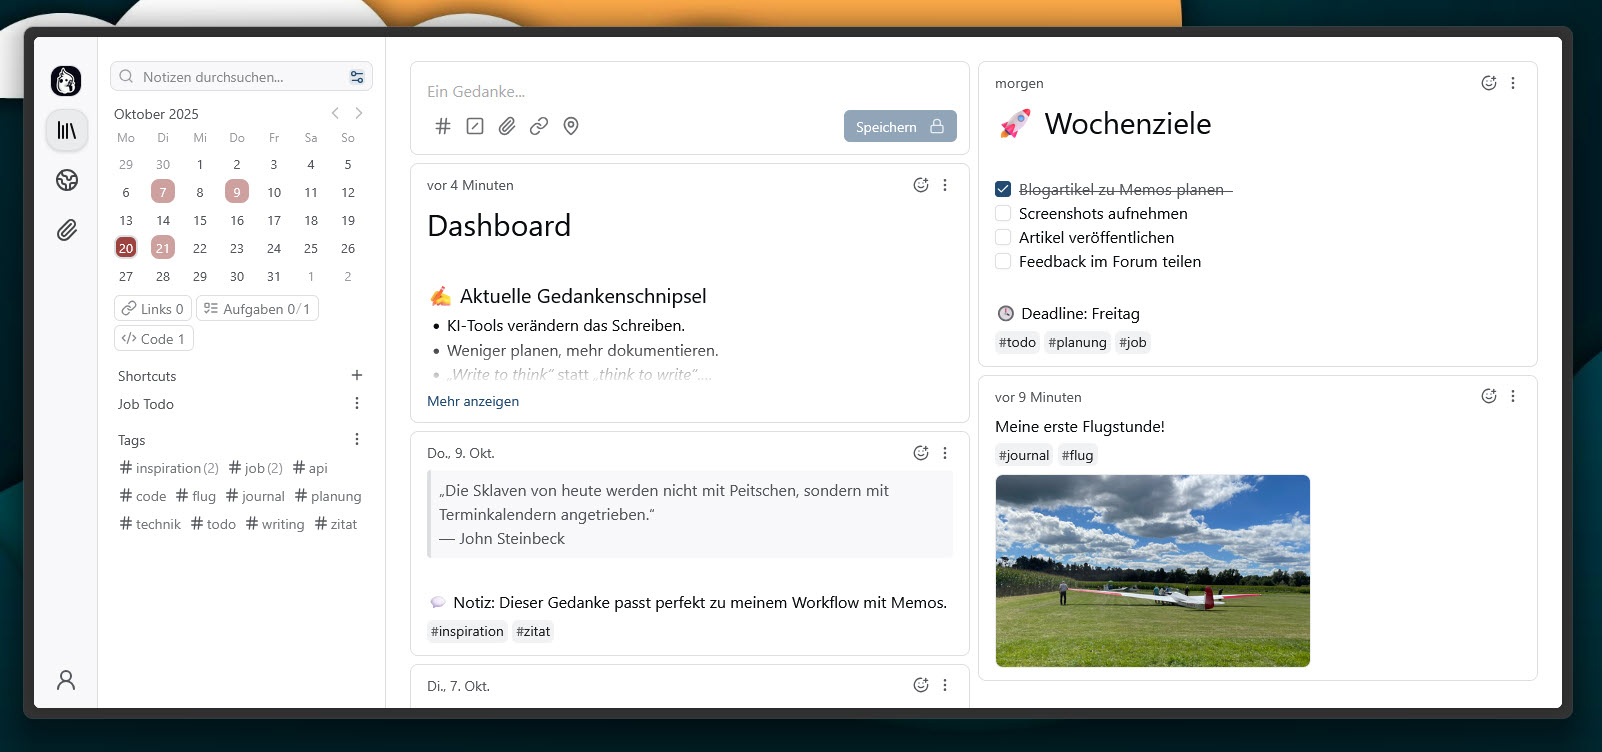
Task: Check the "Screenshots aufnehmen" task
Action: point(1003,213)
